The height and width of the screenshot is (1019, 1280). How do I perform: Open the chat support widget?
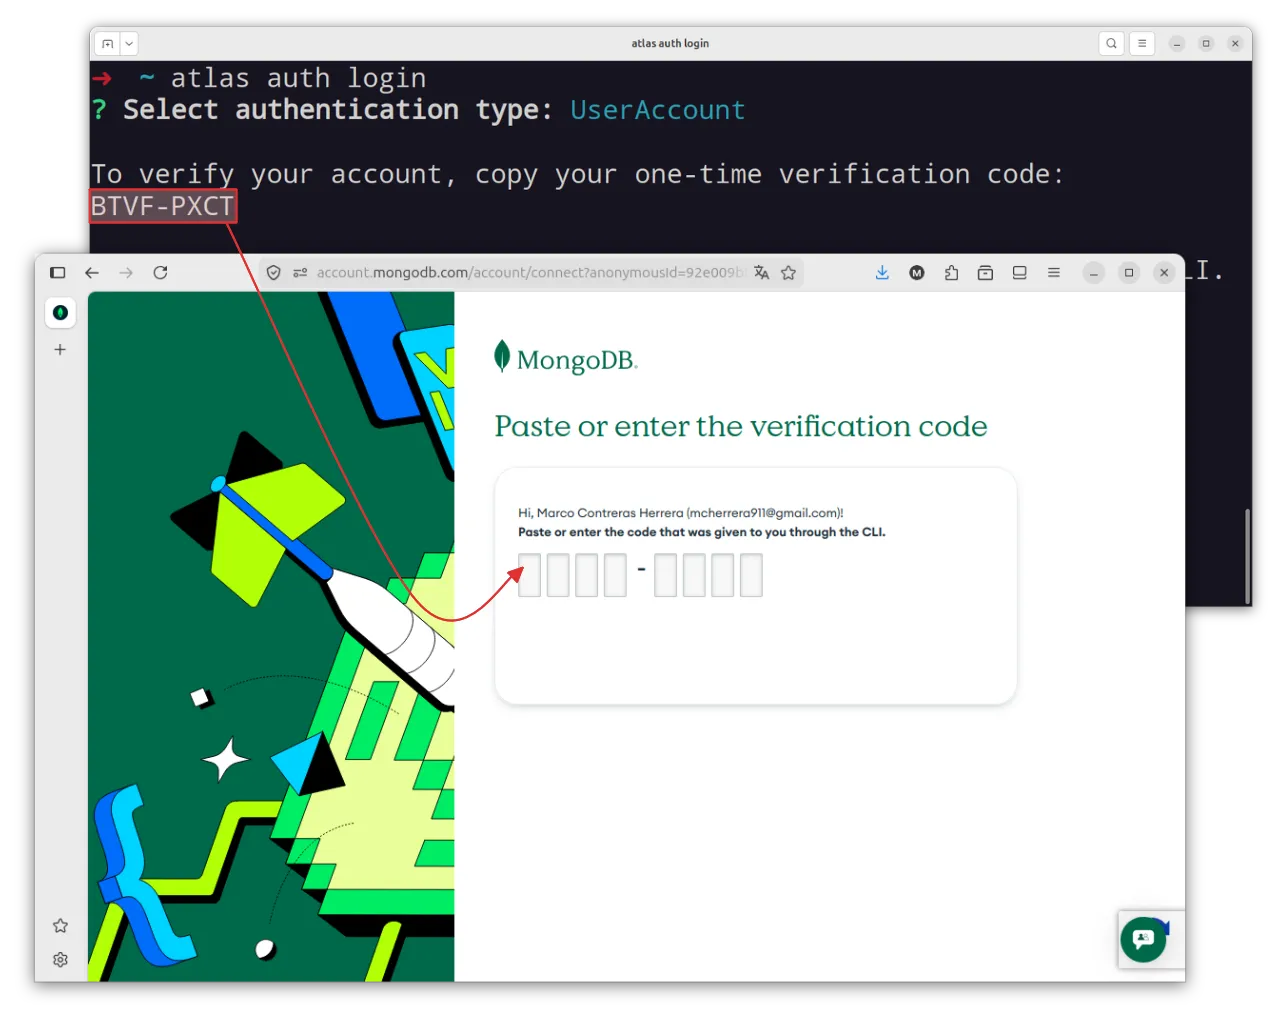tap(1143, 939)
